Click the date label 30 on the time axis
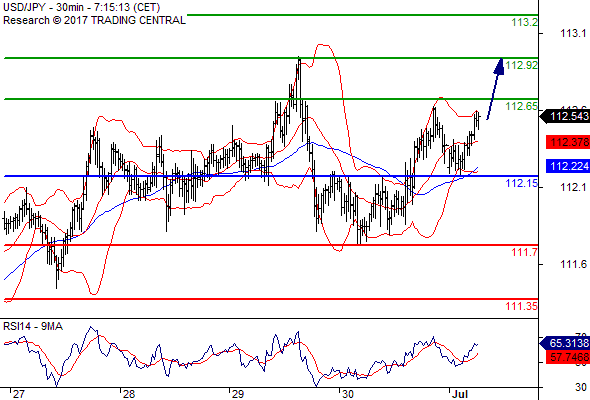 pos(348,394)
